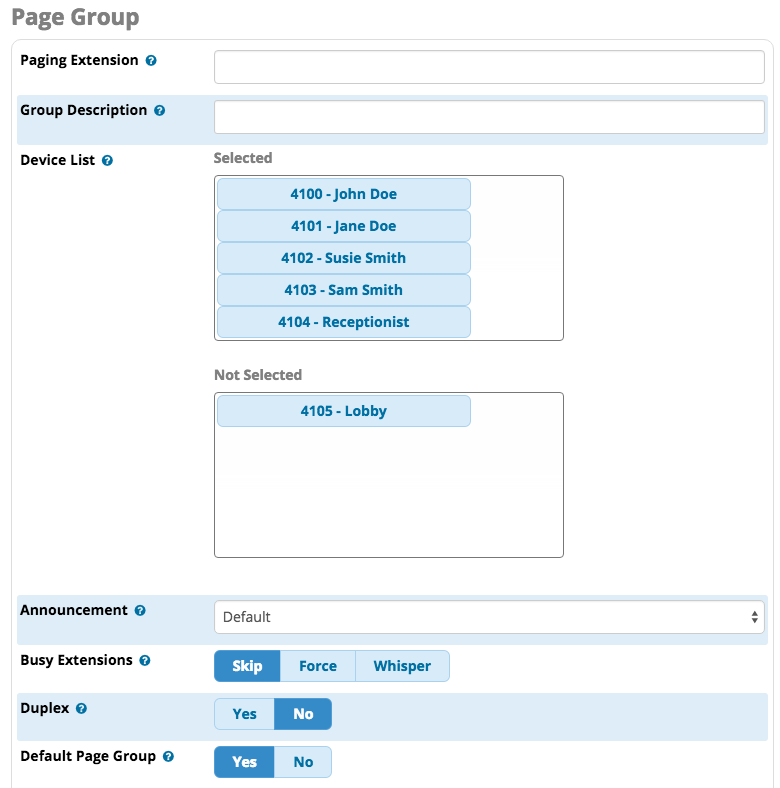Screen dimensions: 780x788
Task: Open the Announcement dropdown
Action: pos(489,617)
